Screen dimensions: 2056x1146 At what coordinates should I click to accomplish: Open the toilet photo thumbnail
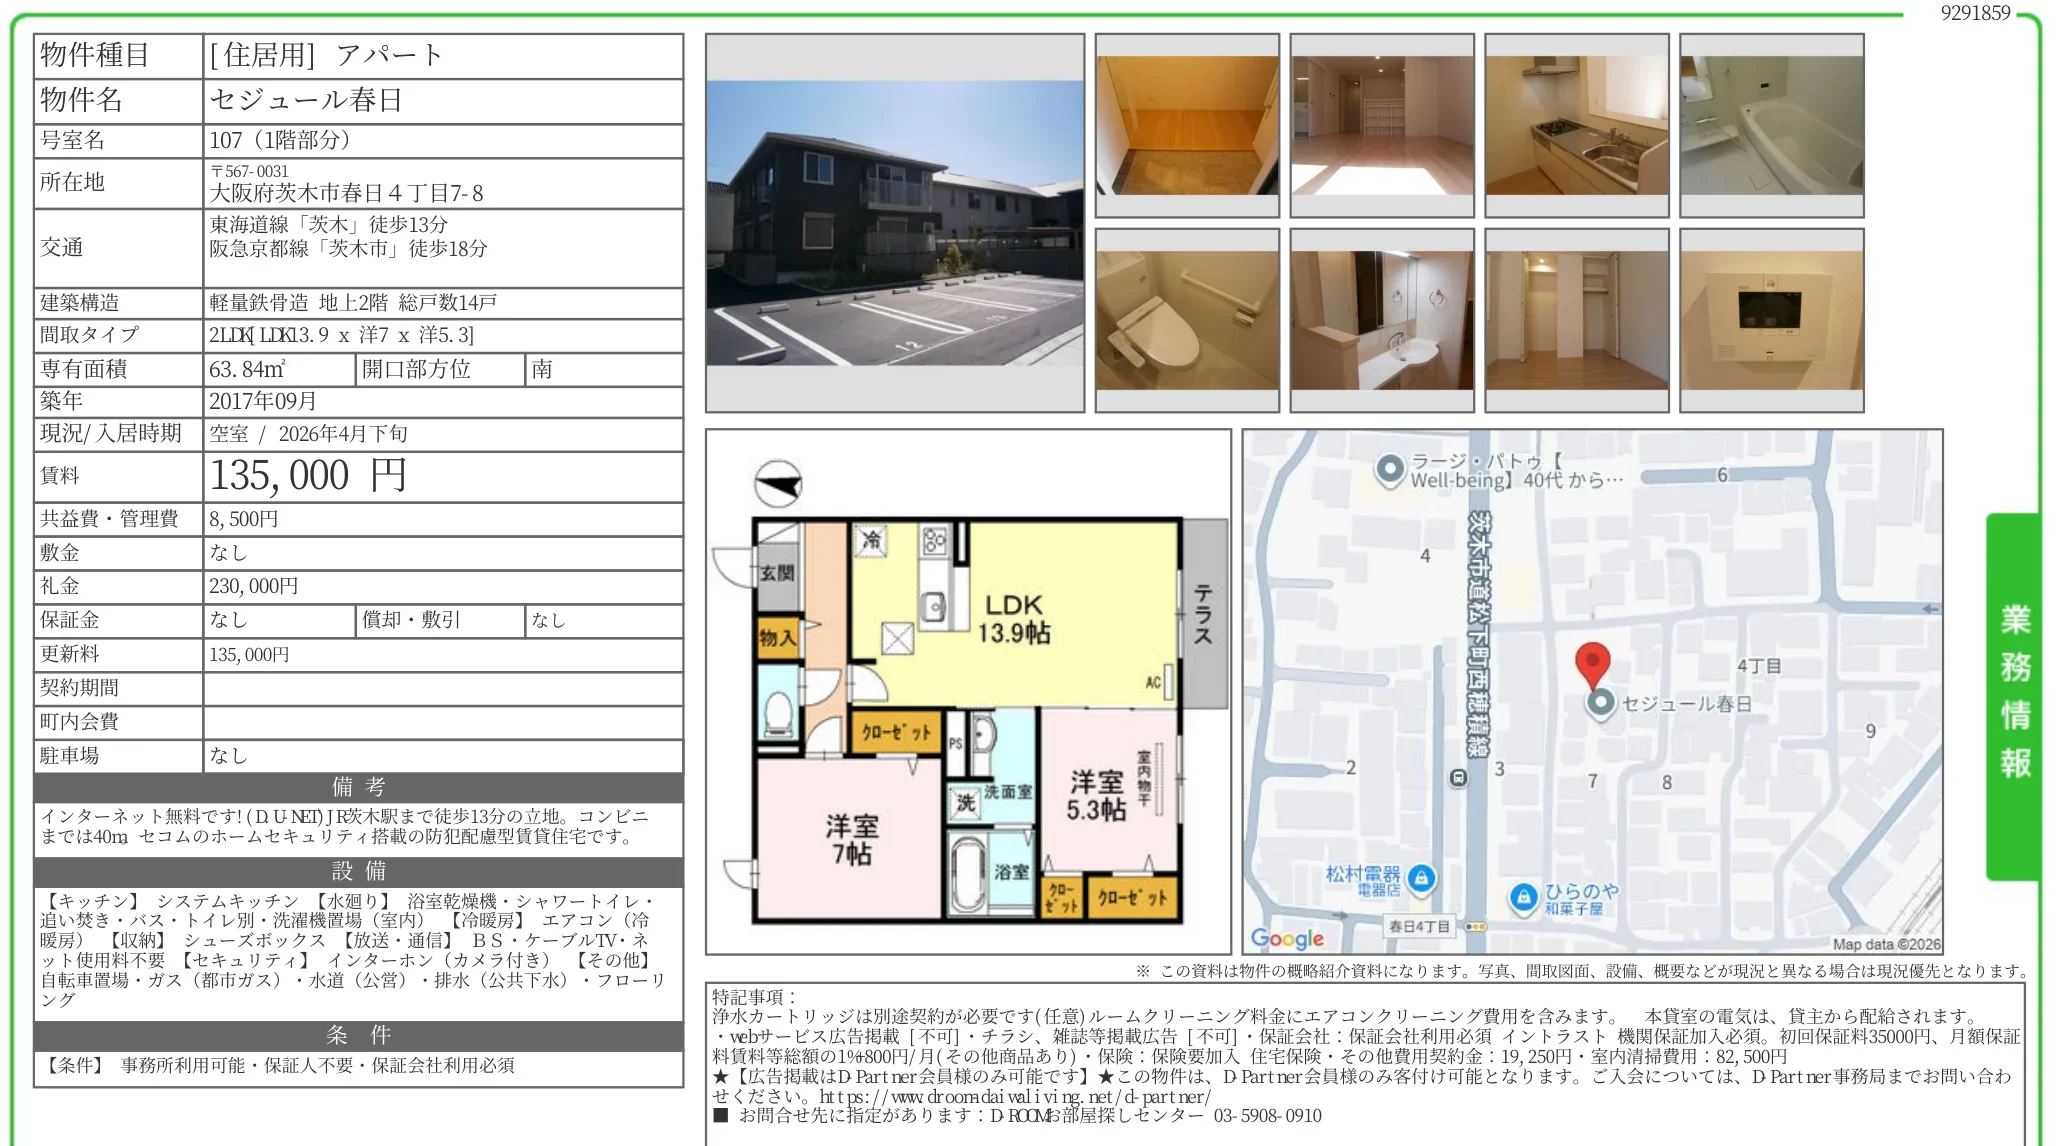[x=1186, y=320]
